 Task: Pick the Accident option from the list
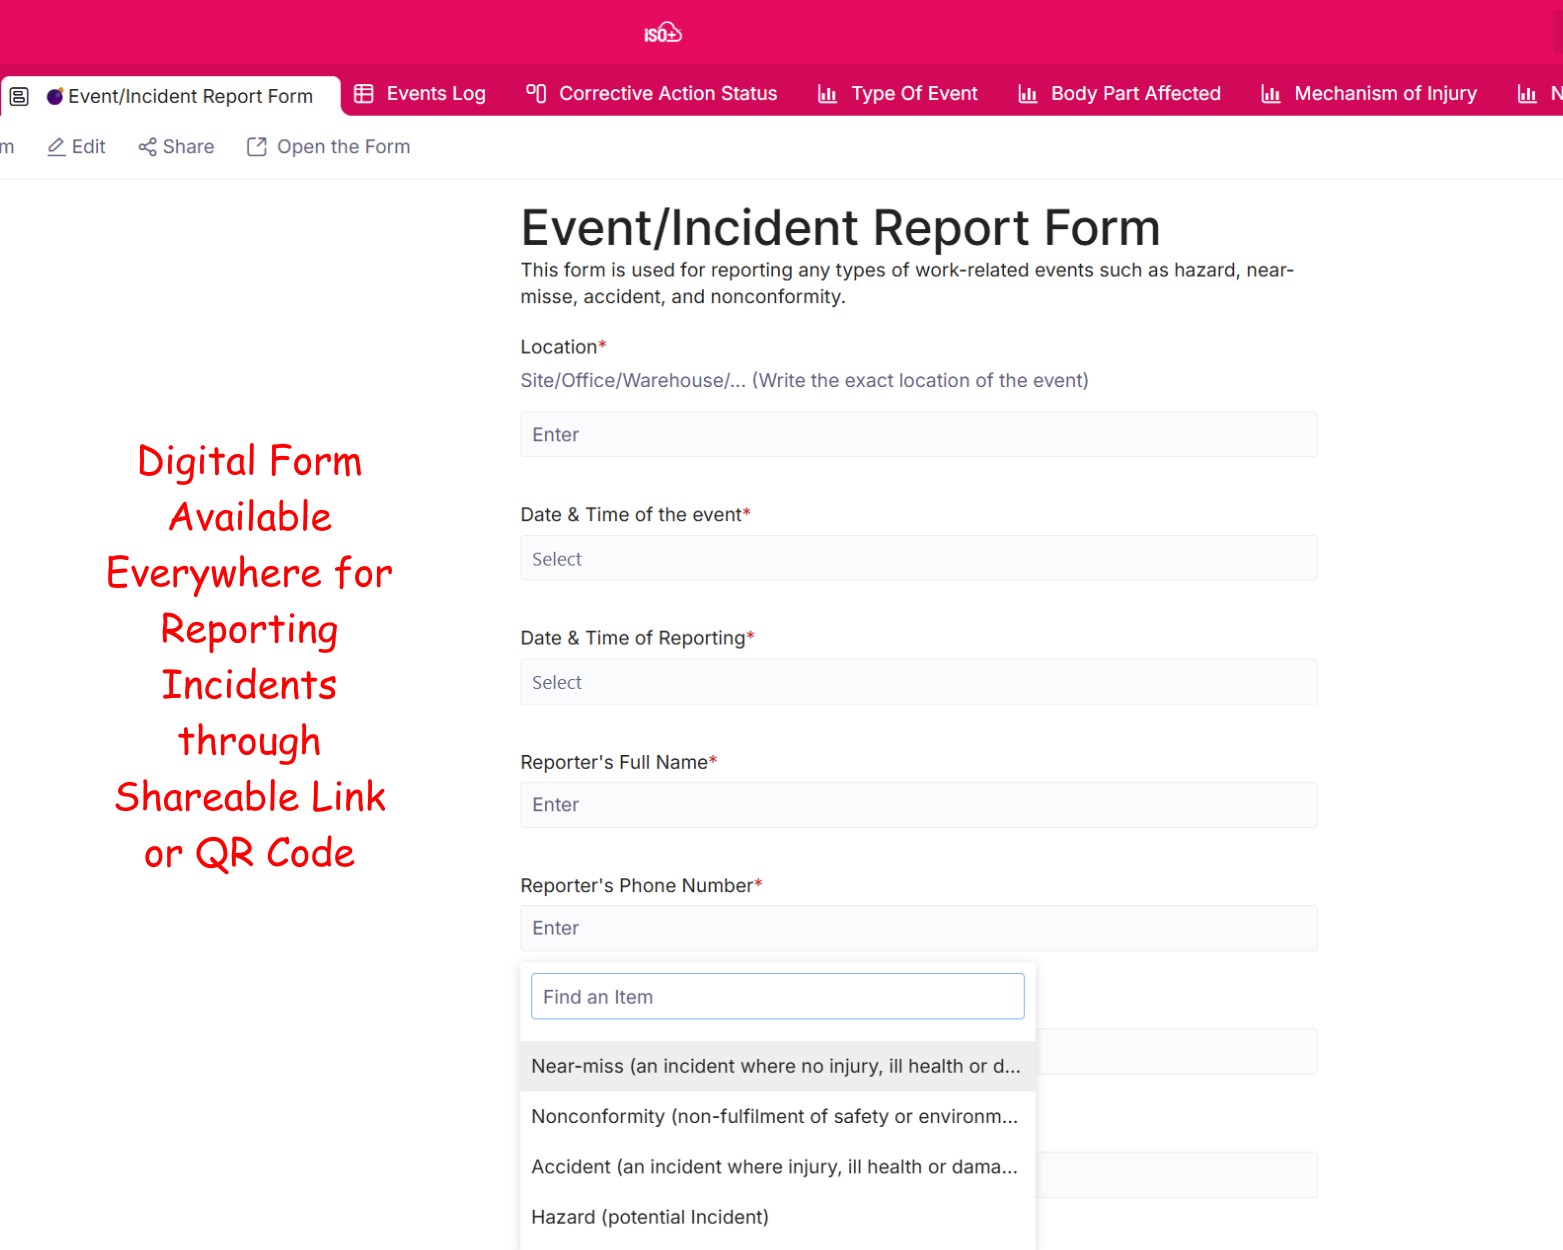click(774, 1167)
